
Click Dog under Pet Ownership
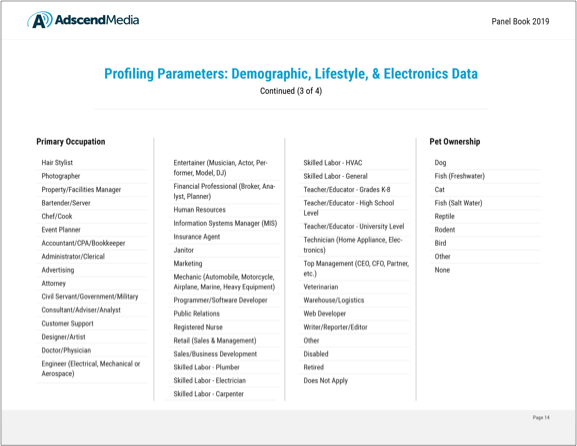coord(440,163)
